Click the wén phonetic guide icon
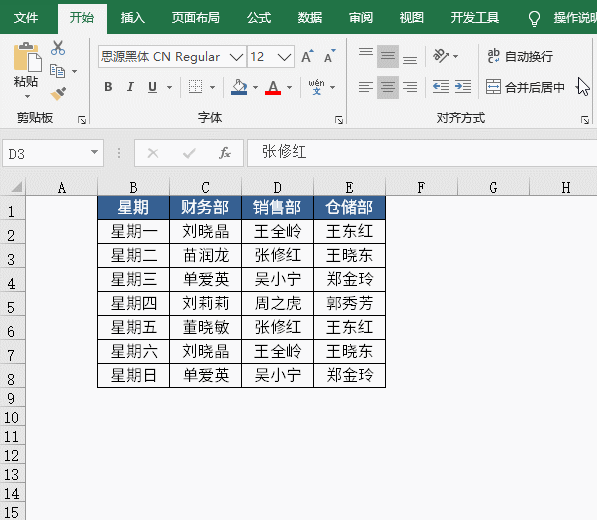The width and height of the screenshot is (597, 520). pos(316,87)
